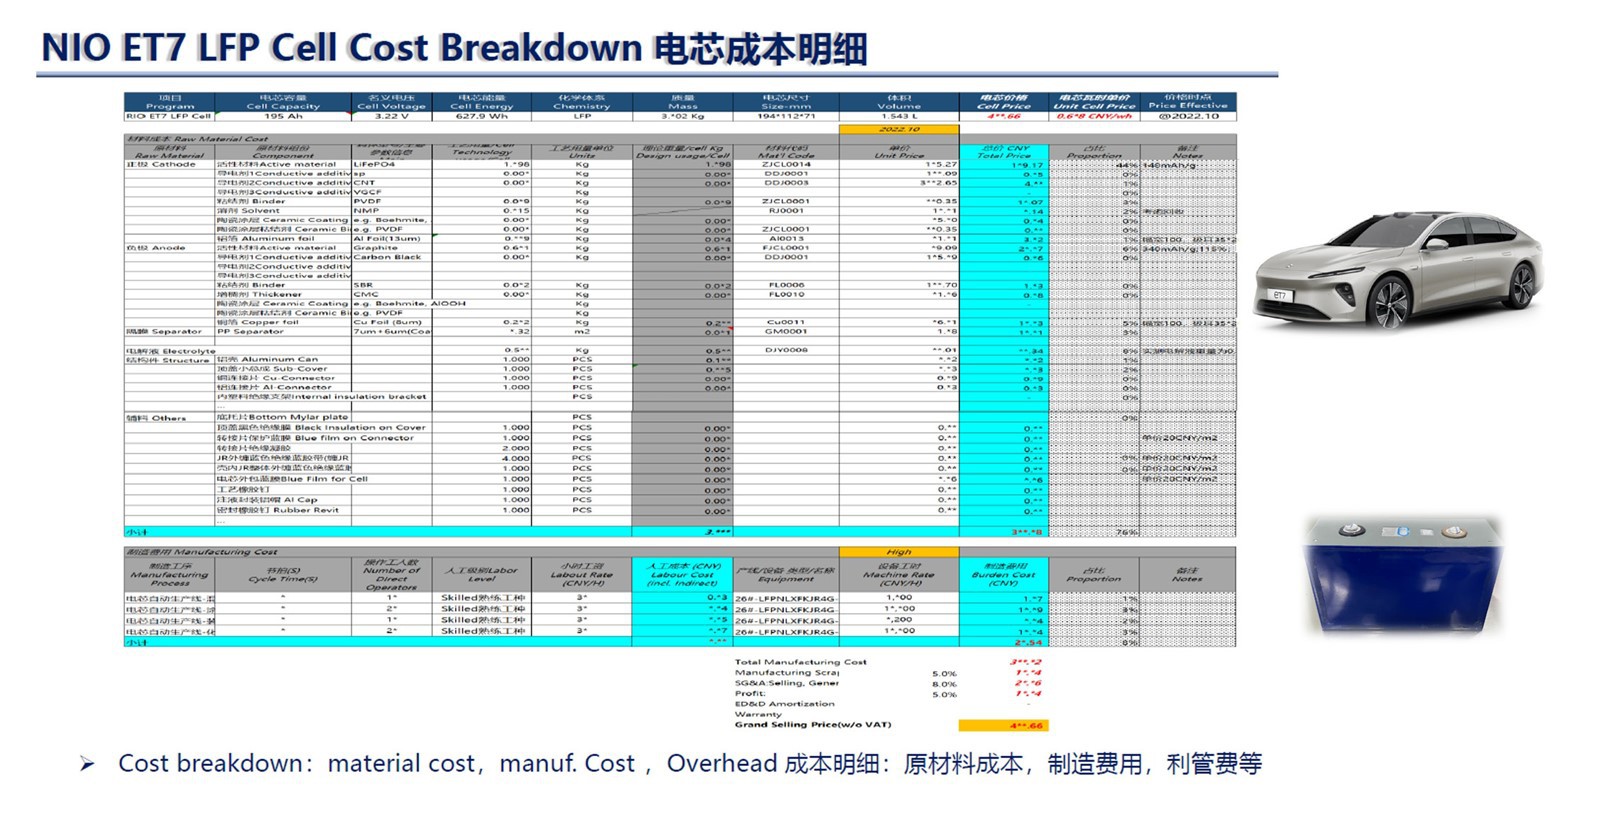Click the orange 'High' cell
The image size is (1600, 821).
899,552
